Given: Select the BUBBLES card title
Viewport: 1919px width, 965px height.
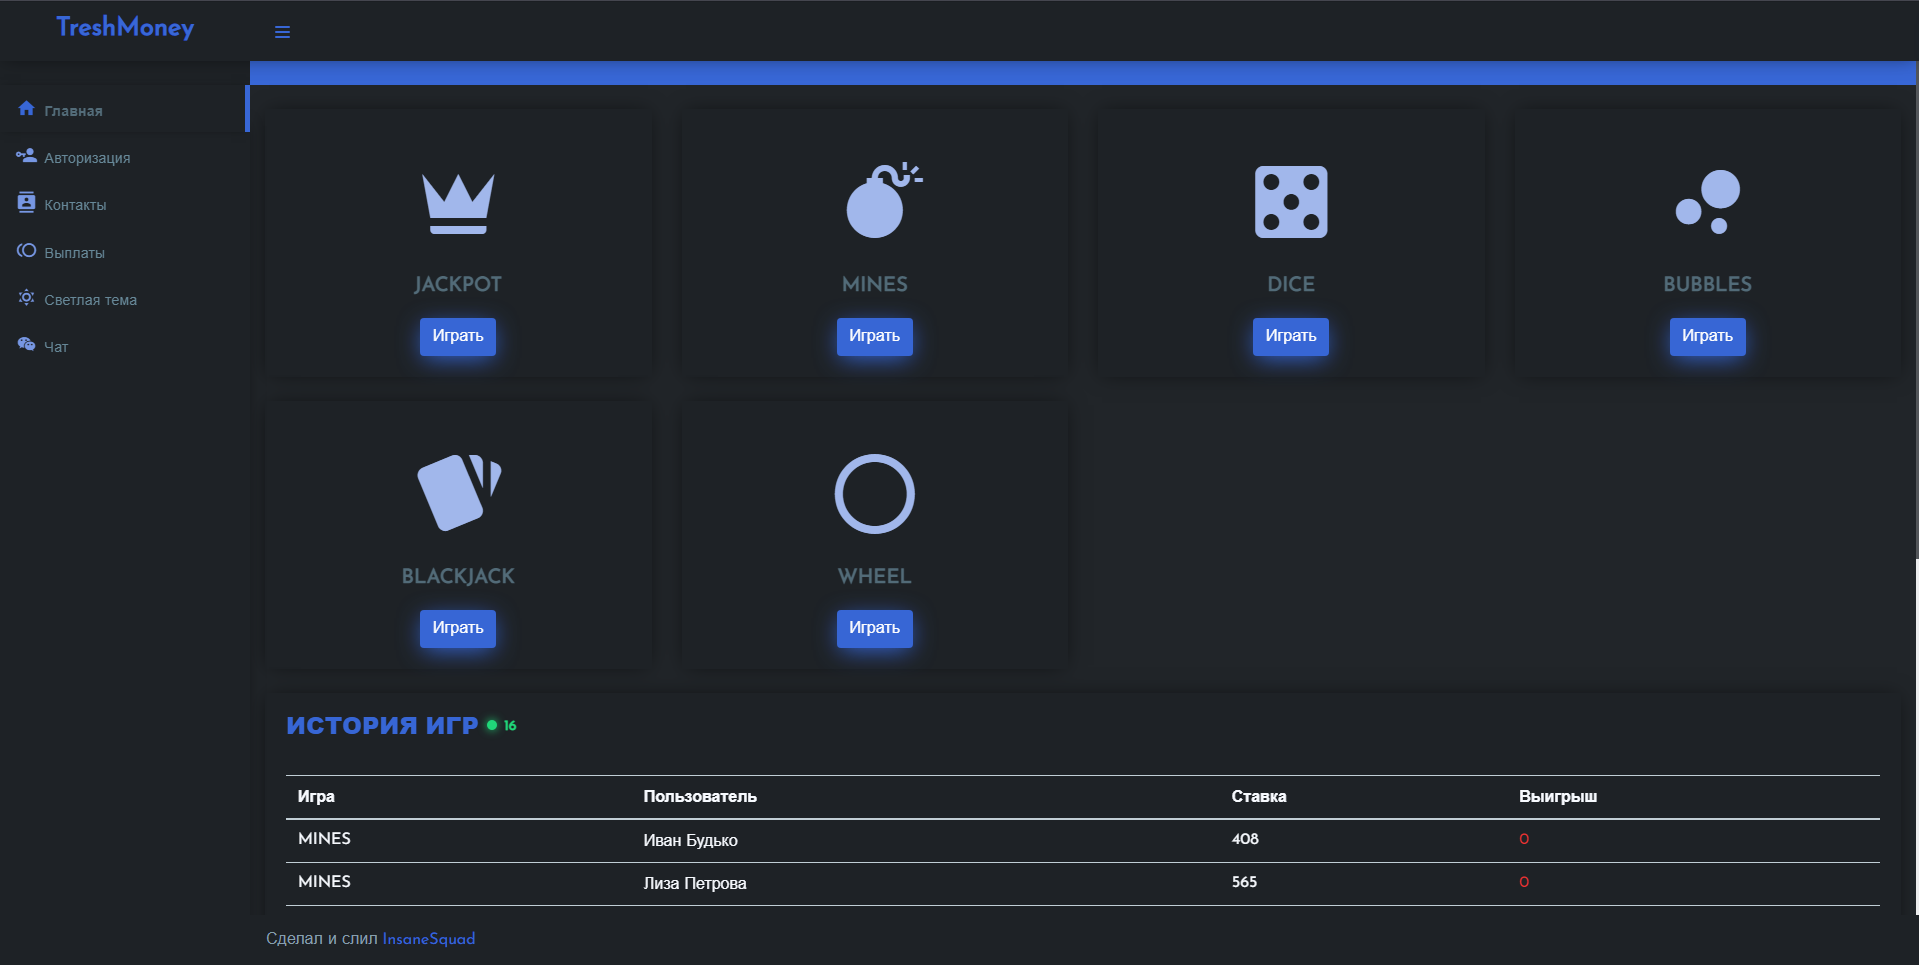Looking at the screenshot, I should click(x=1708, y=284).
